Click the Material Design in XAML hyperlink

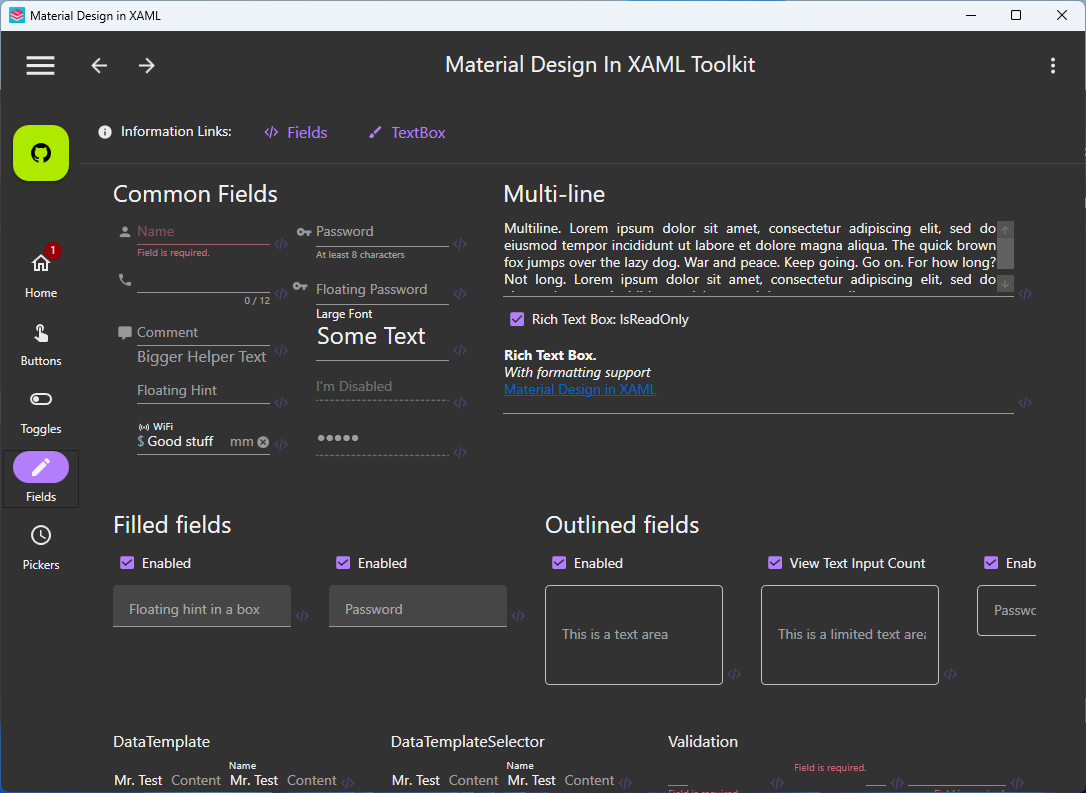(580, 389)
